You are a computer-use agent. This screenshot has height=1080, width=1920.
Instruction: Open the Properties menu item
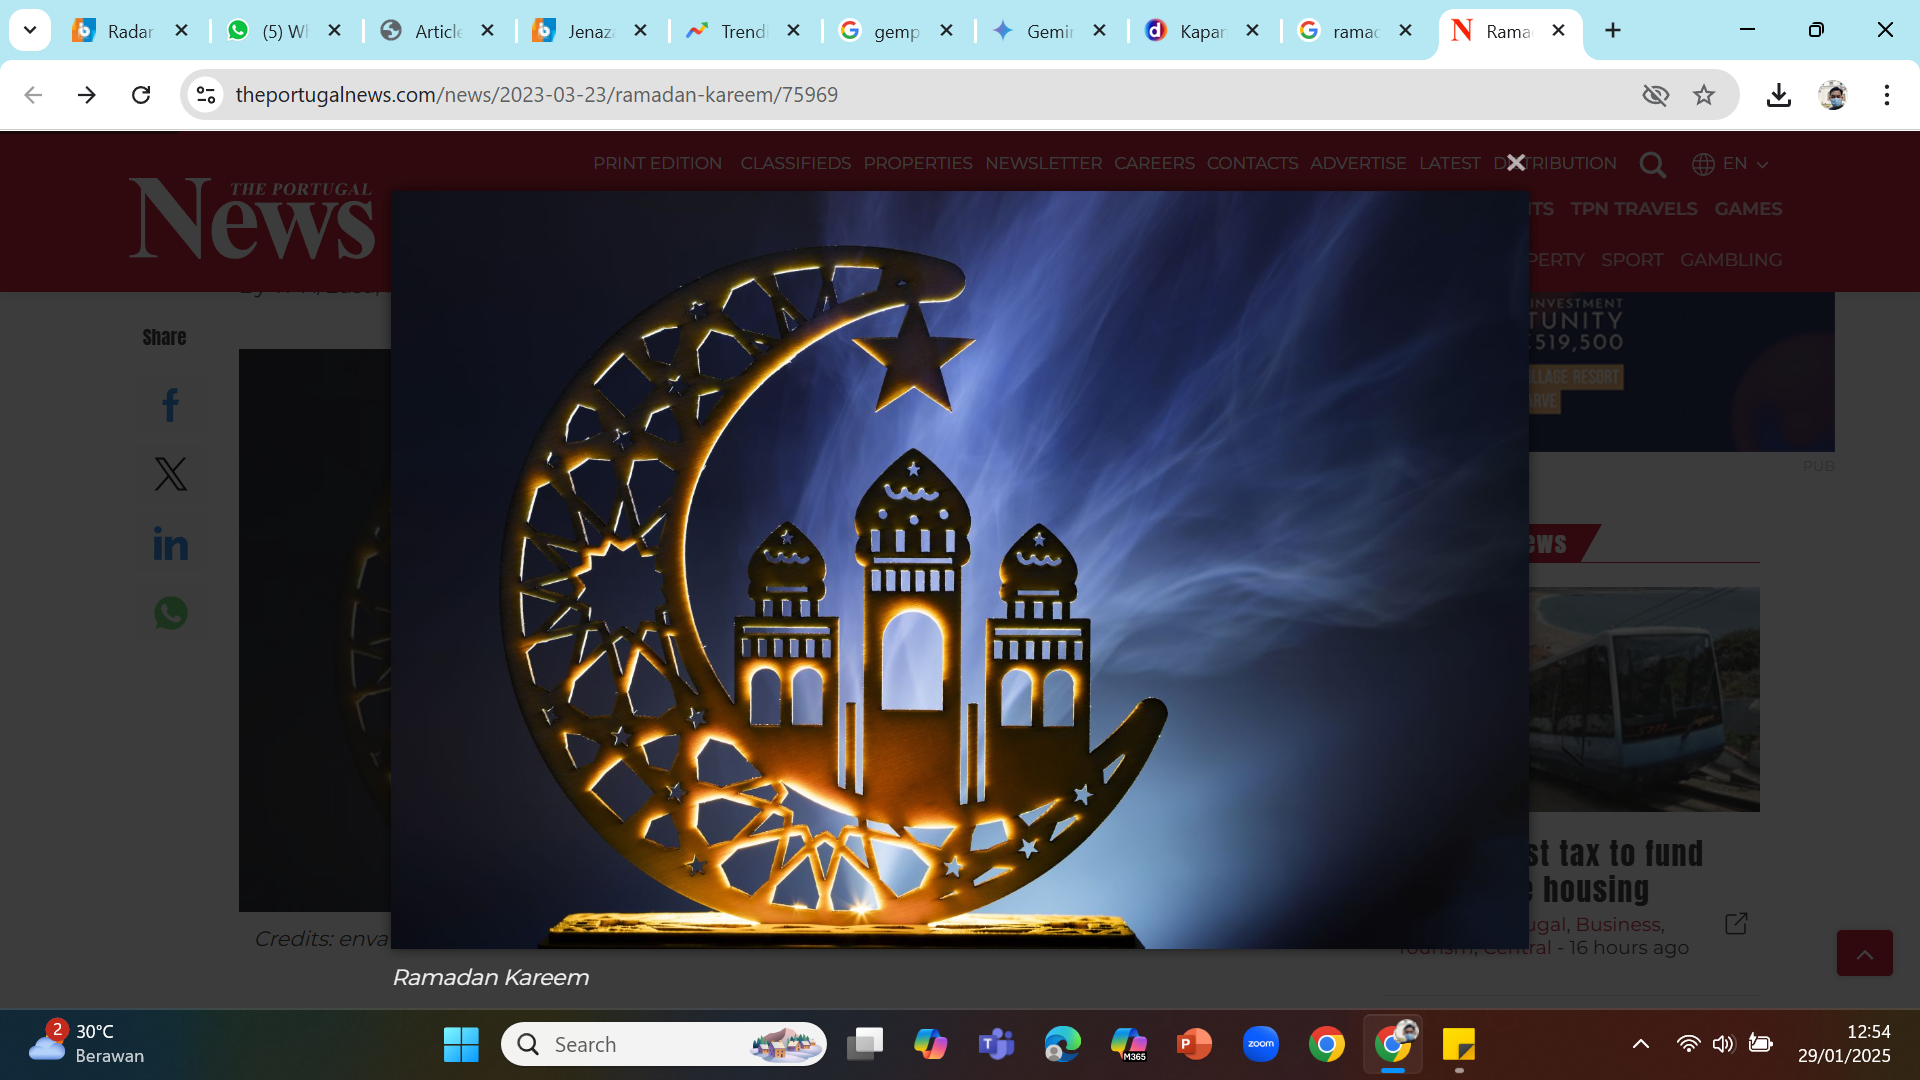click(917, 163)
